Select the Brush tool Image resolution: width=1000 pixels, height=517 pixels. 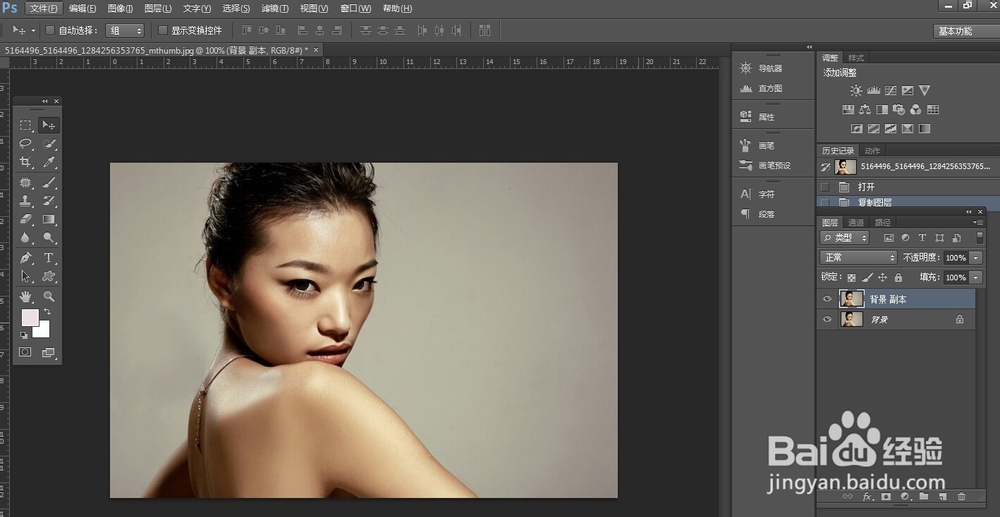[x=48, y=182]
